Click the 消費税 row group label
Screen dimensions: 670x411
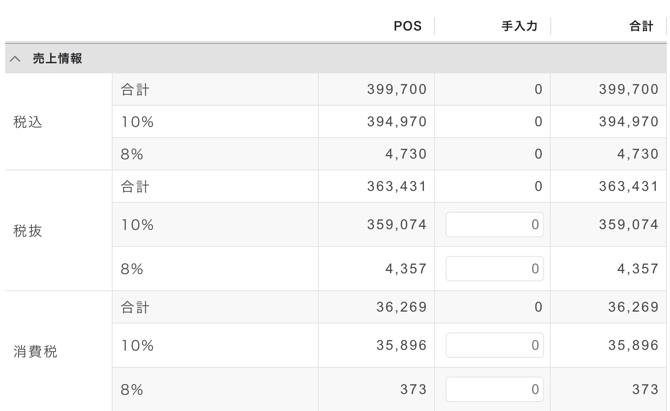(35, 352)
